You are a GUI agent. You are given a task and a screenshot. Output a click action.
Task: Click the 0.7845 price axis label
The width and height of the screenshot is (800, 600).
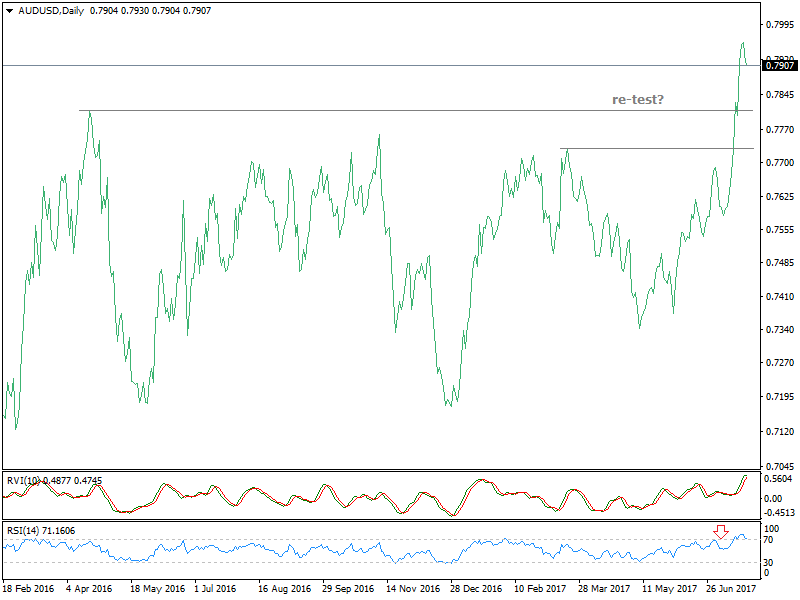[780, 96]
